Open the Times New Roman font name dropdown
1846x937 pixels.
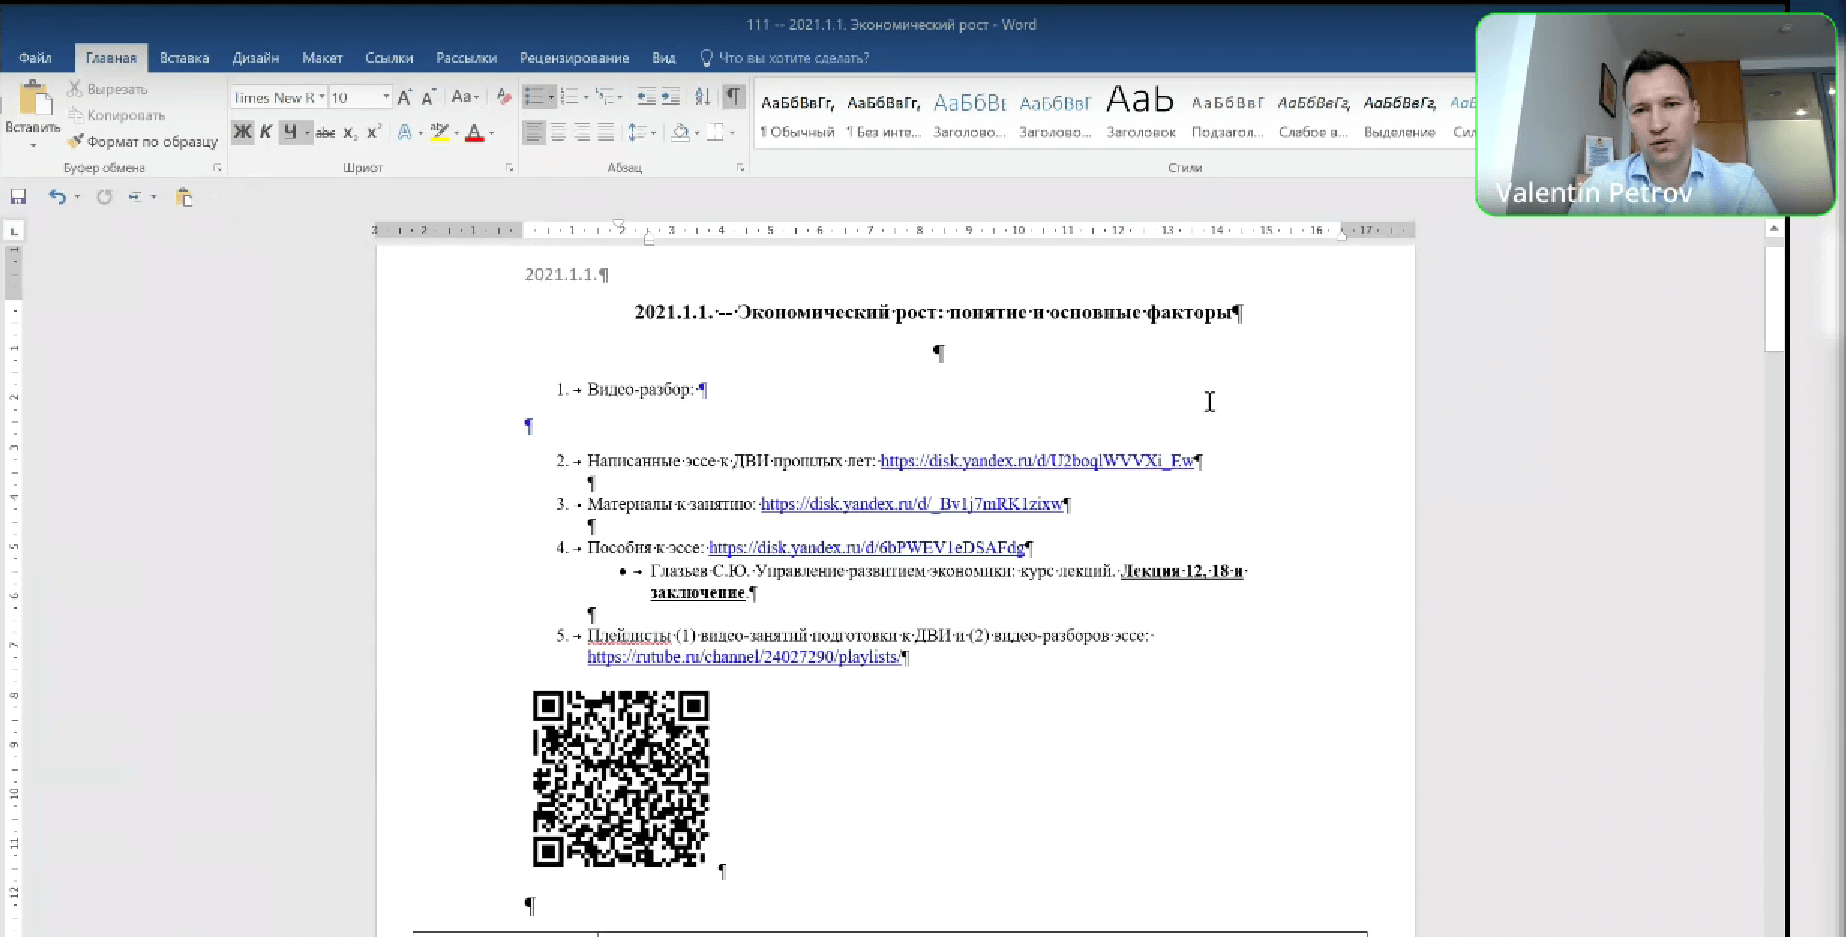[x=322, y=97]
